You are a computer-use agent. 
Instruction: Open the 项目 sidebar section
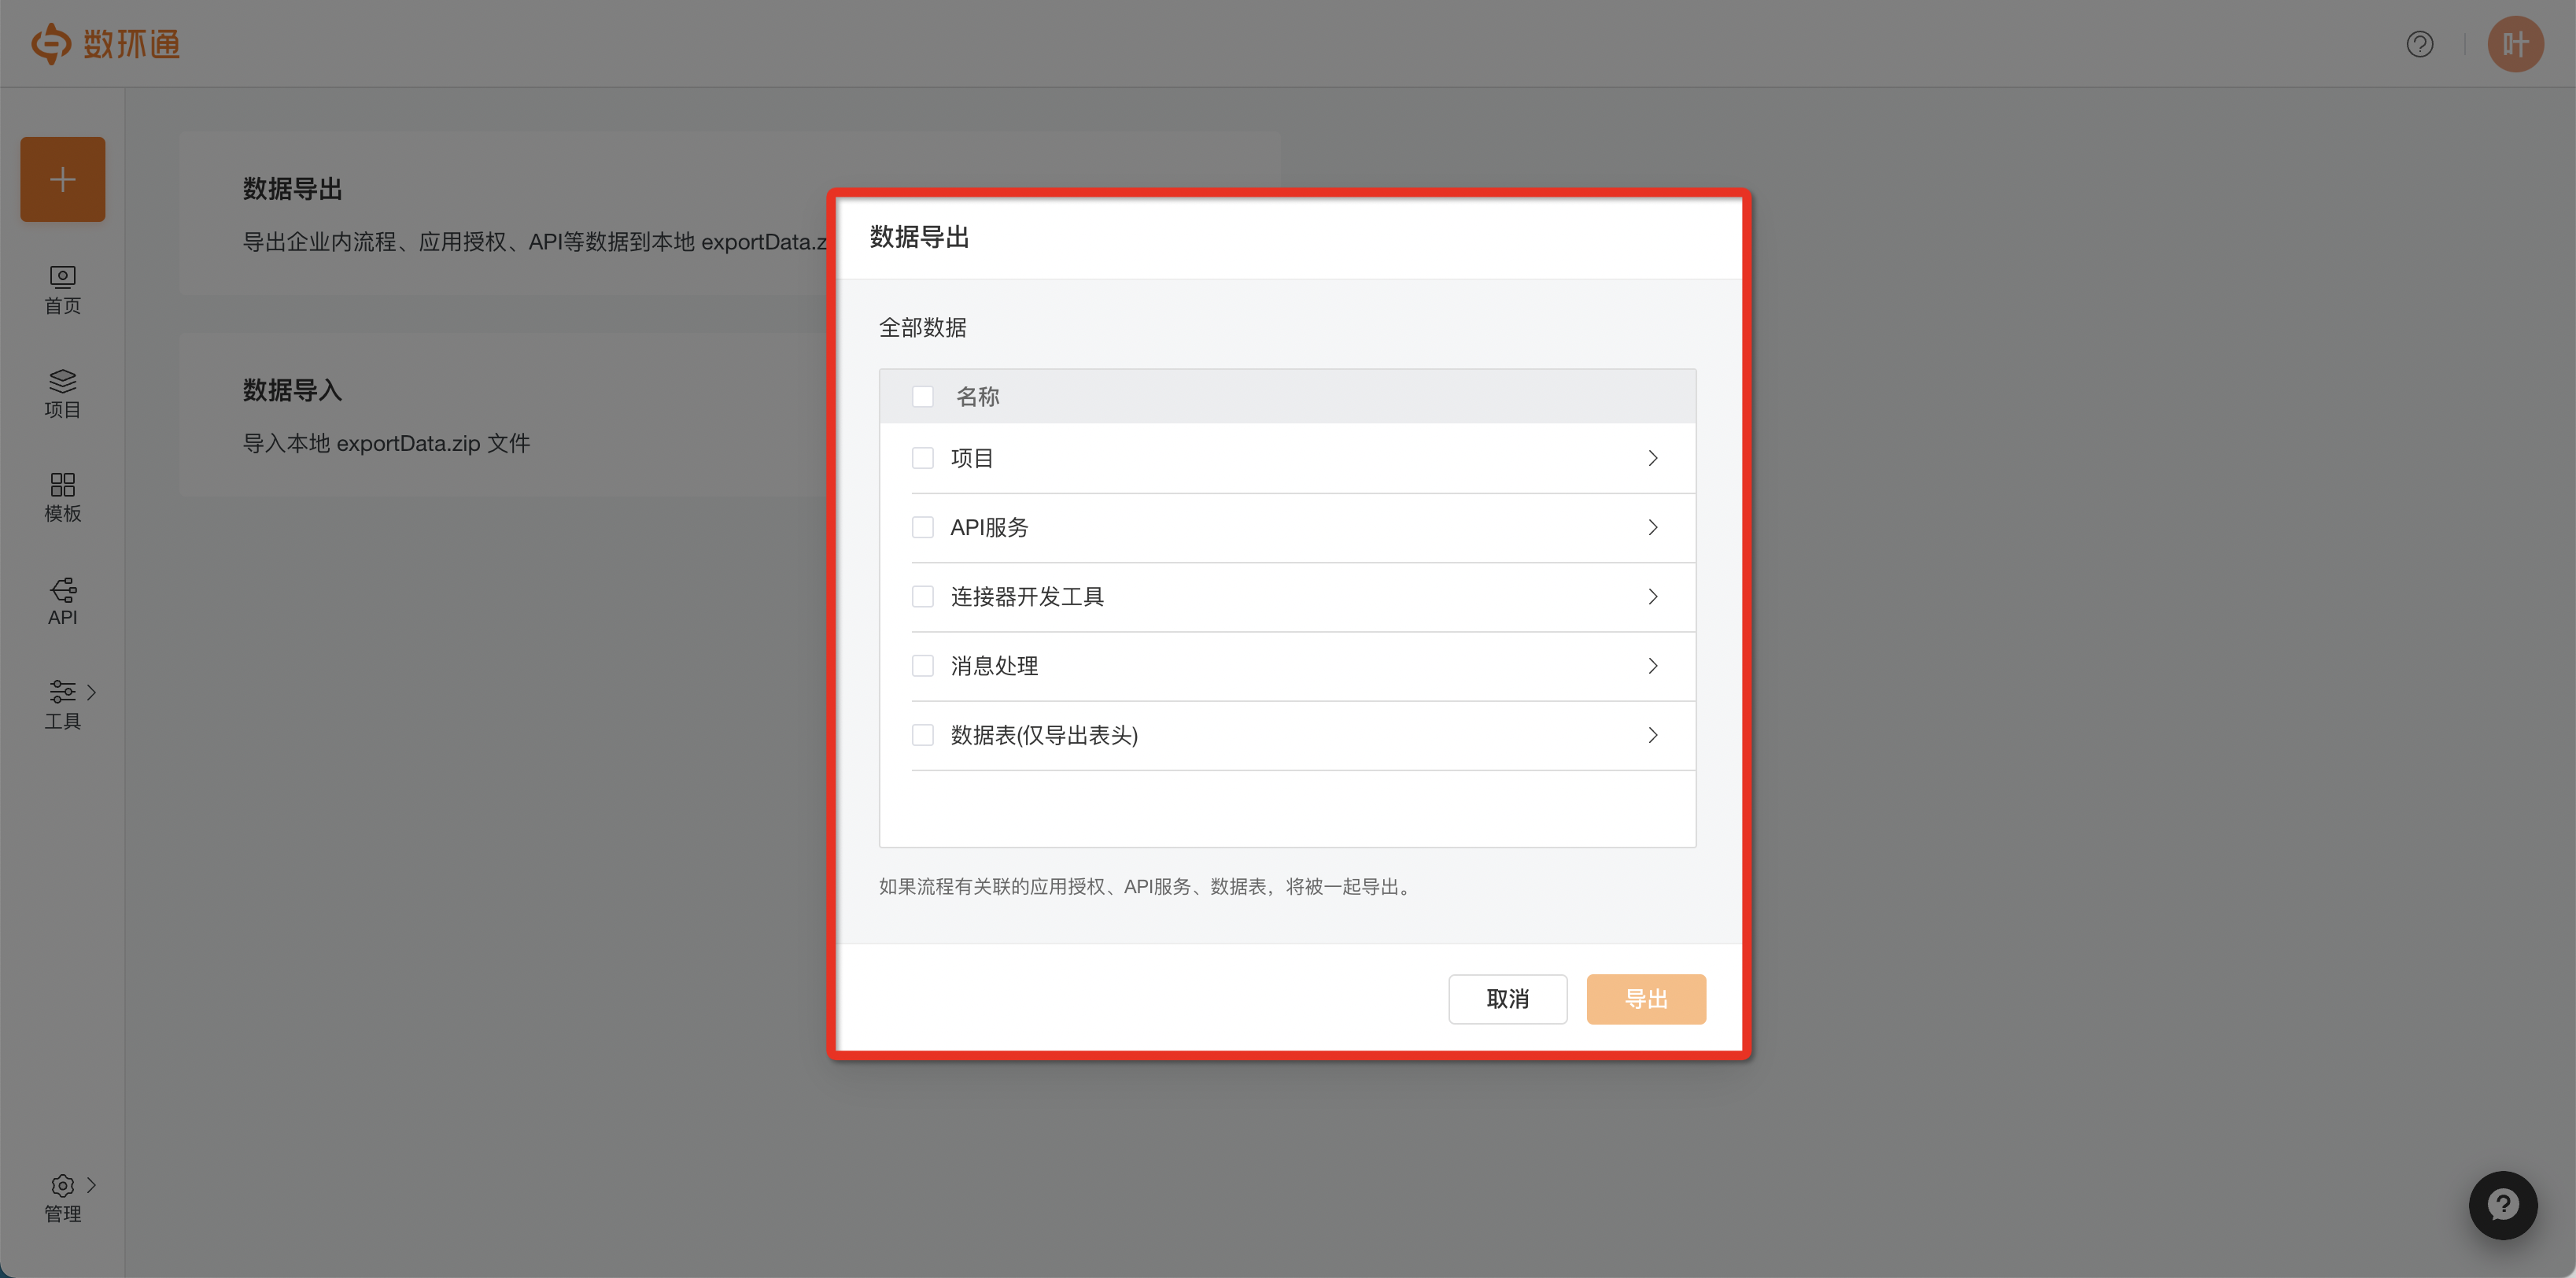click(x=61, y=393)
